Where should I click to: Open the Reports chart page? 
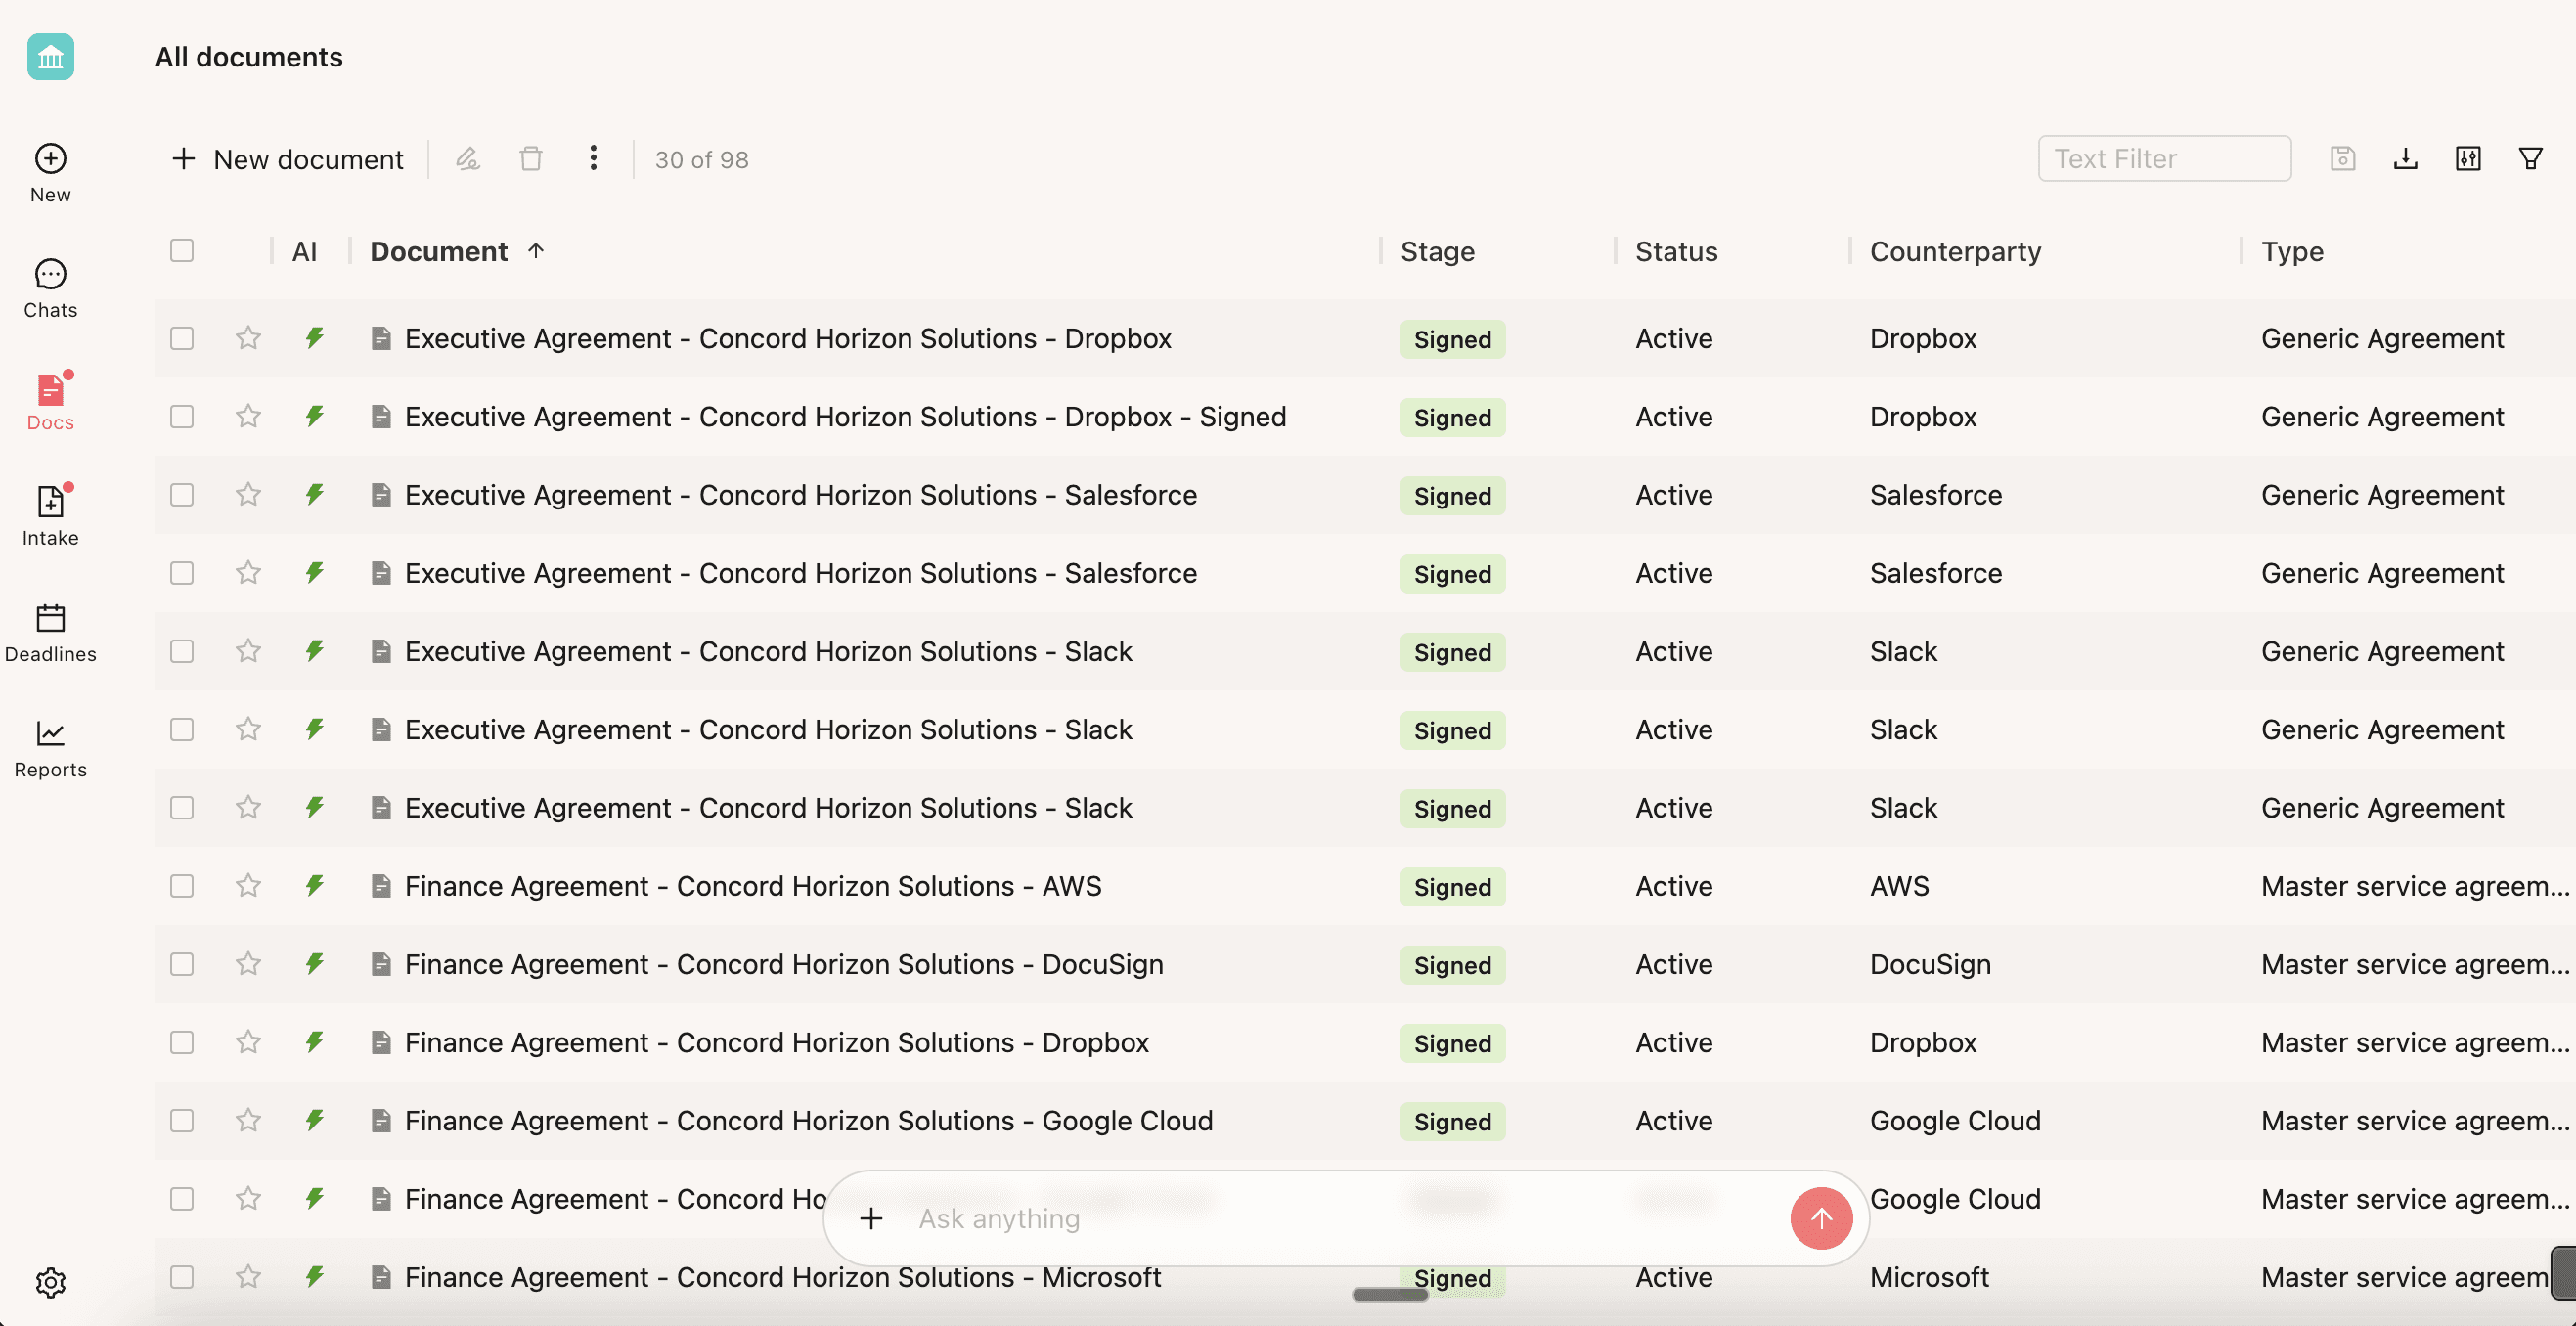pyautogui.click(x=50, y=747)
